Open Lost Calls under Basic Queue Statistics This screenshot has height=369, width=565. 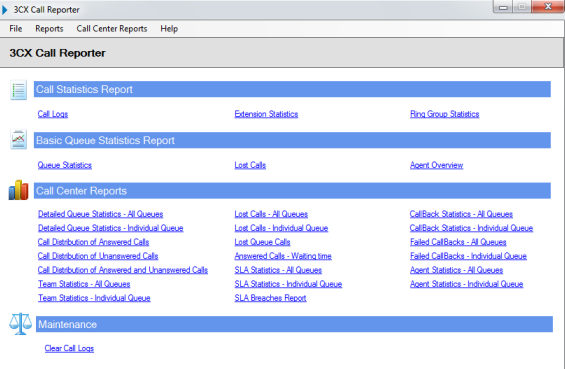pyautogui.click(x=250, y=165)
